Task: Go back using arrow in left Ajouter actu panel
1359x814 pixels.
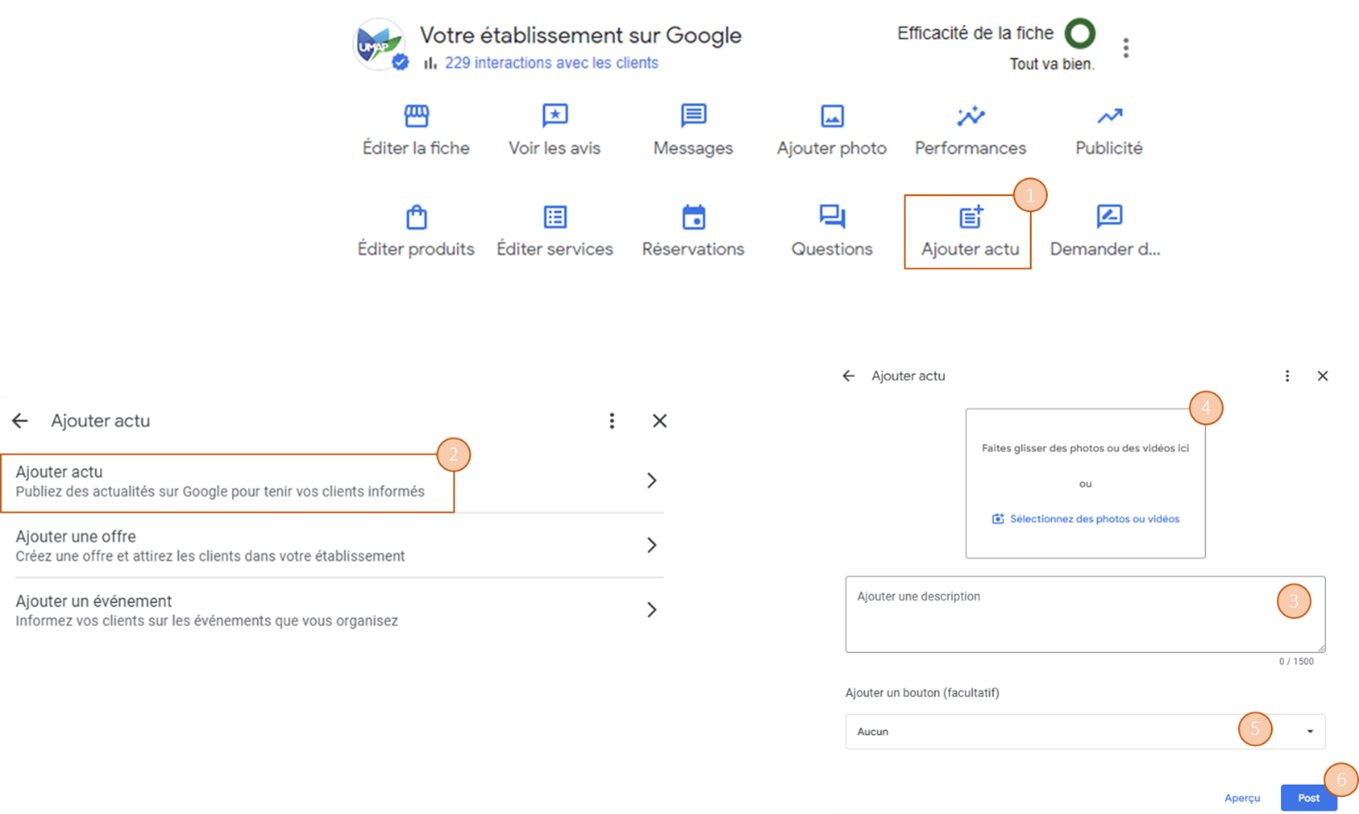Action: click(x=20, y=421)
